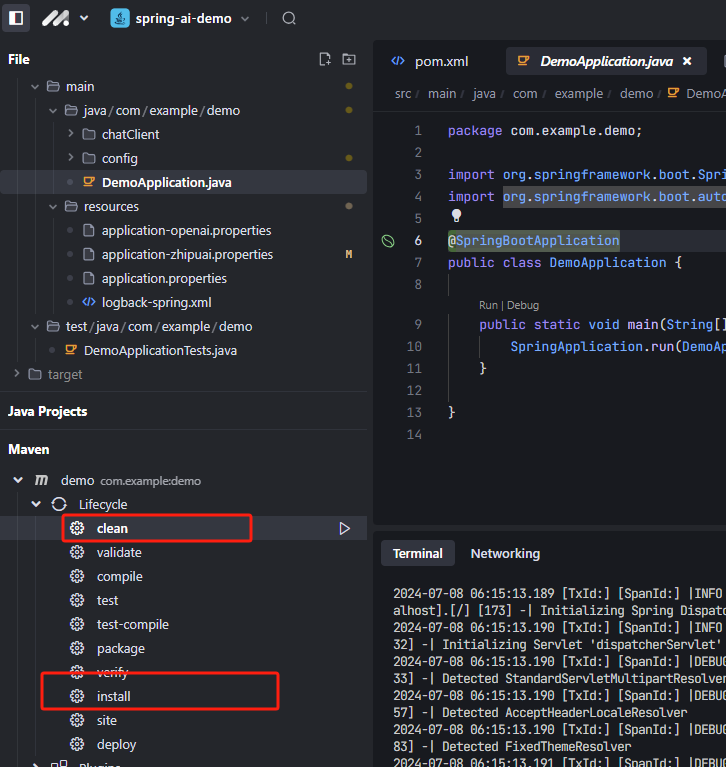Switch to the Networking tab
The image size is (726, 767).
coord(505,553)
